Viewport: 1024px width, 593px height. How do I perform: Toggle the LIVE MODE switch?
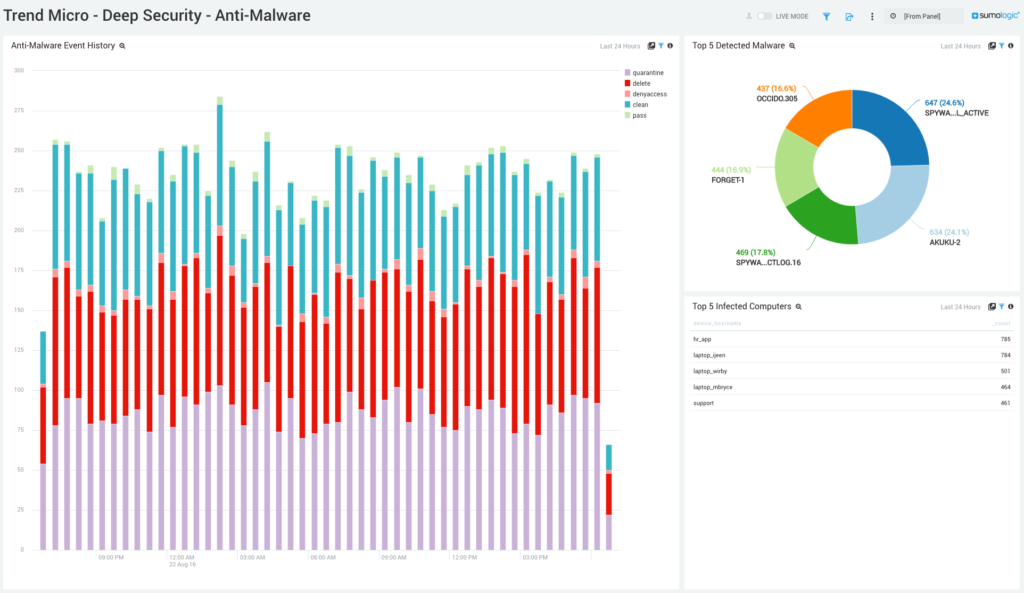(x=764, y=16)
